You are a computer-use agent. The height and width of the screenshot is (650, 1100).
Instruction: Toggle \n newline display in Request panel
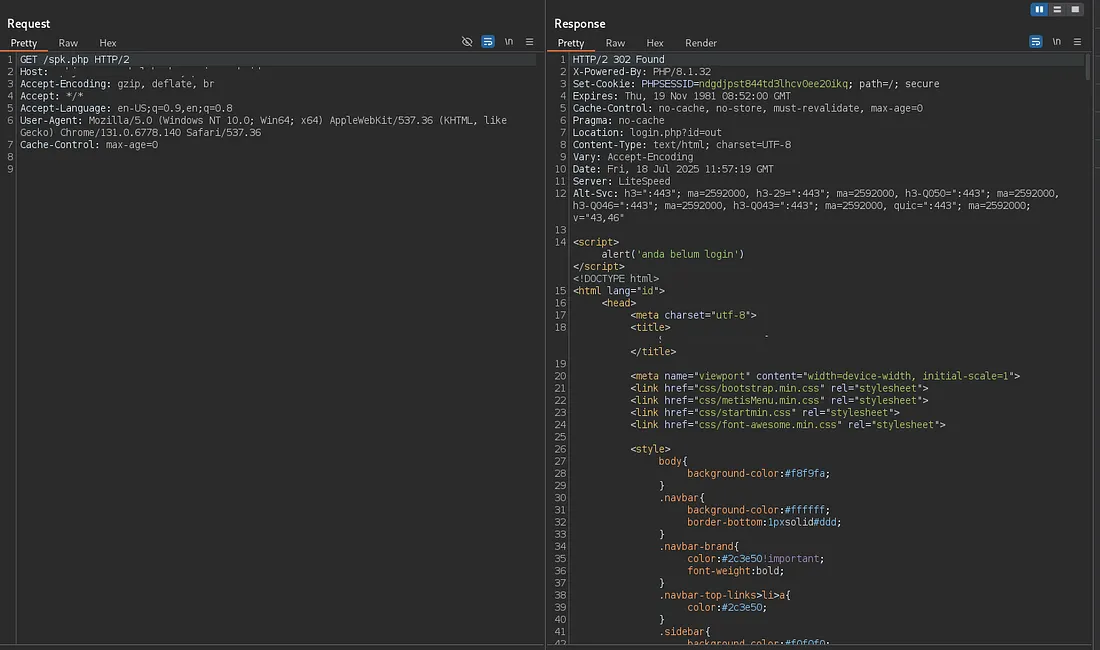coord(509,42)
